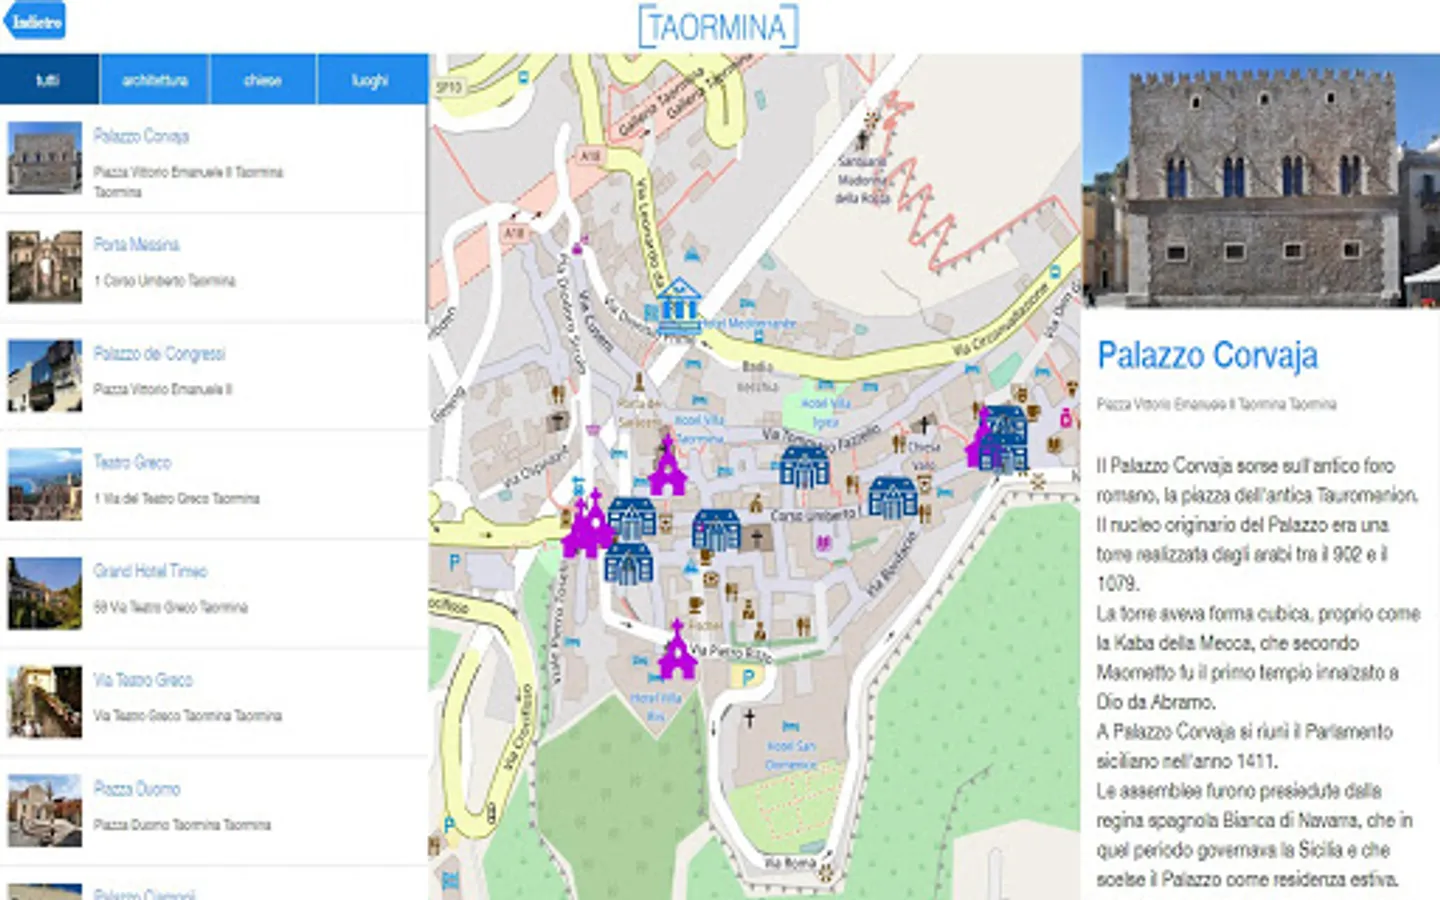Click Palazzo dei Congressi thumbnail
1440x900 pixels.
(x=45, y=377)
